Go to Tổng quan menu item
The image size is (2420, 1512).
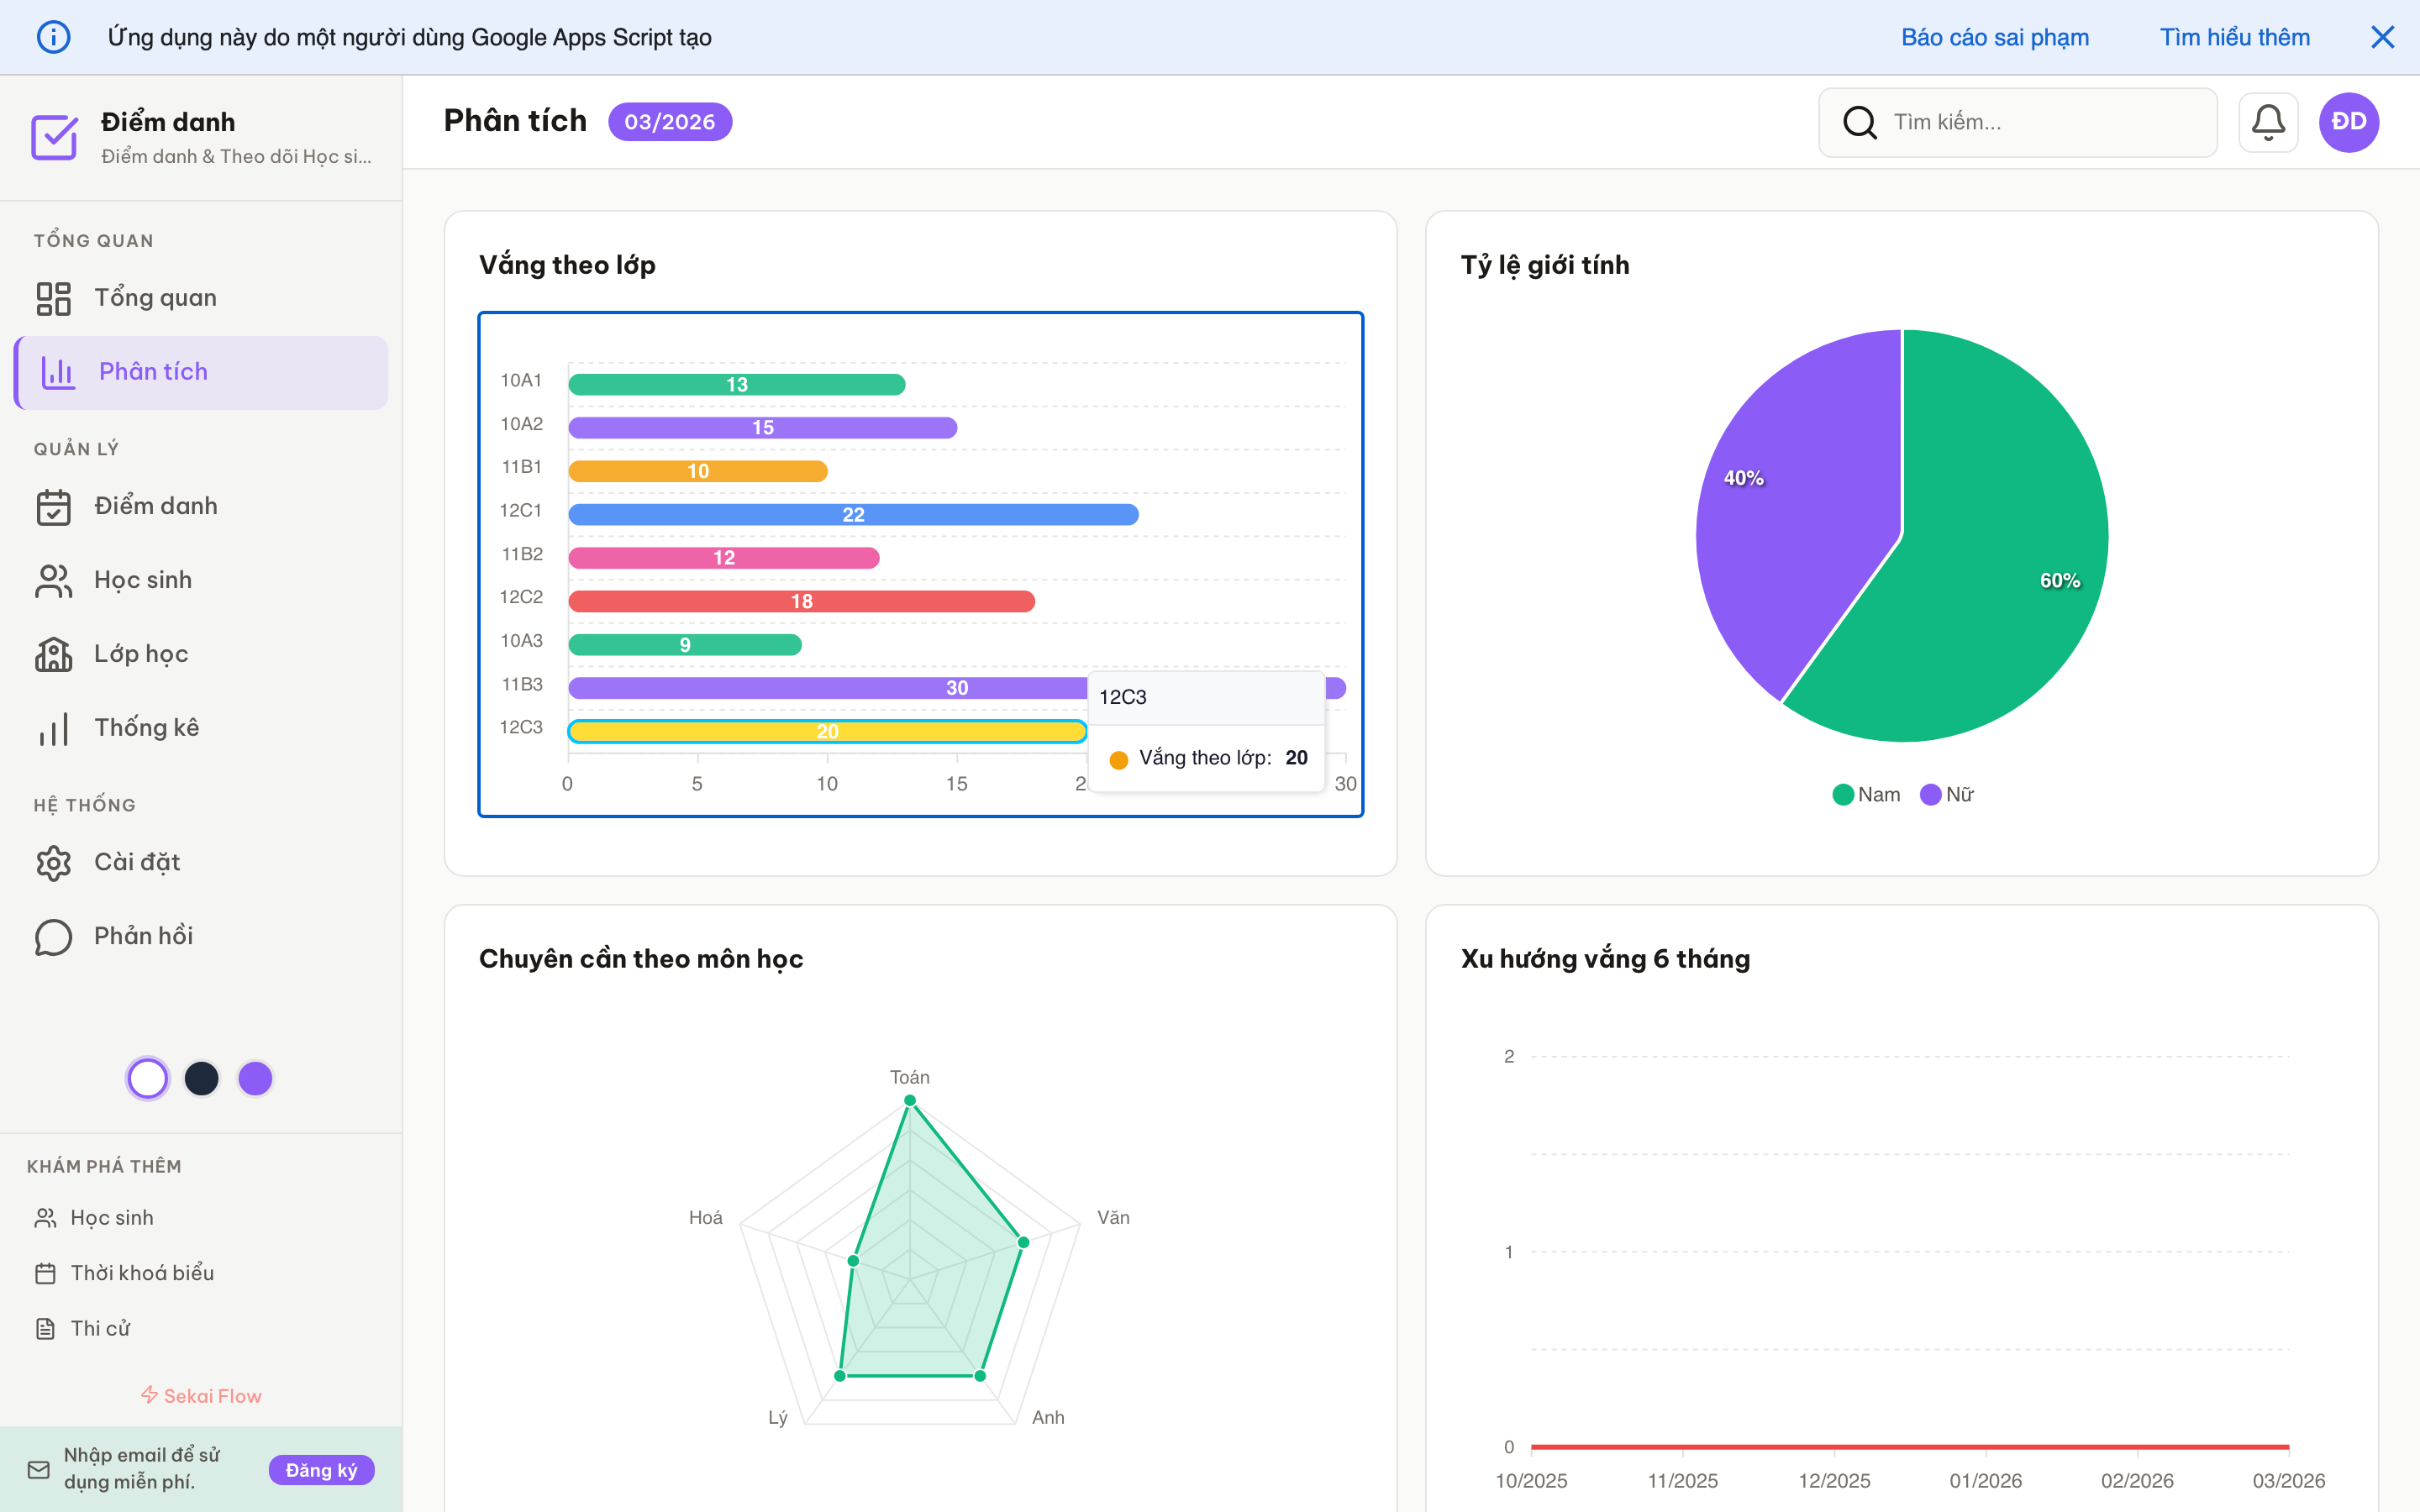(x=155, y=298)
